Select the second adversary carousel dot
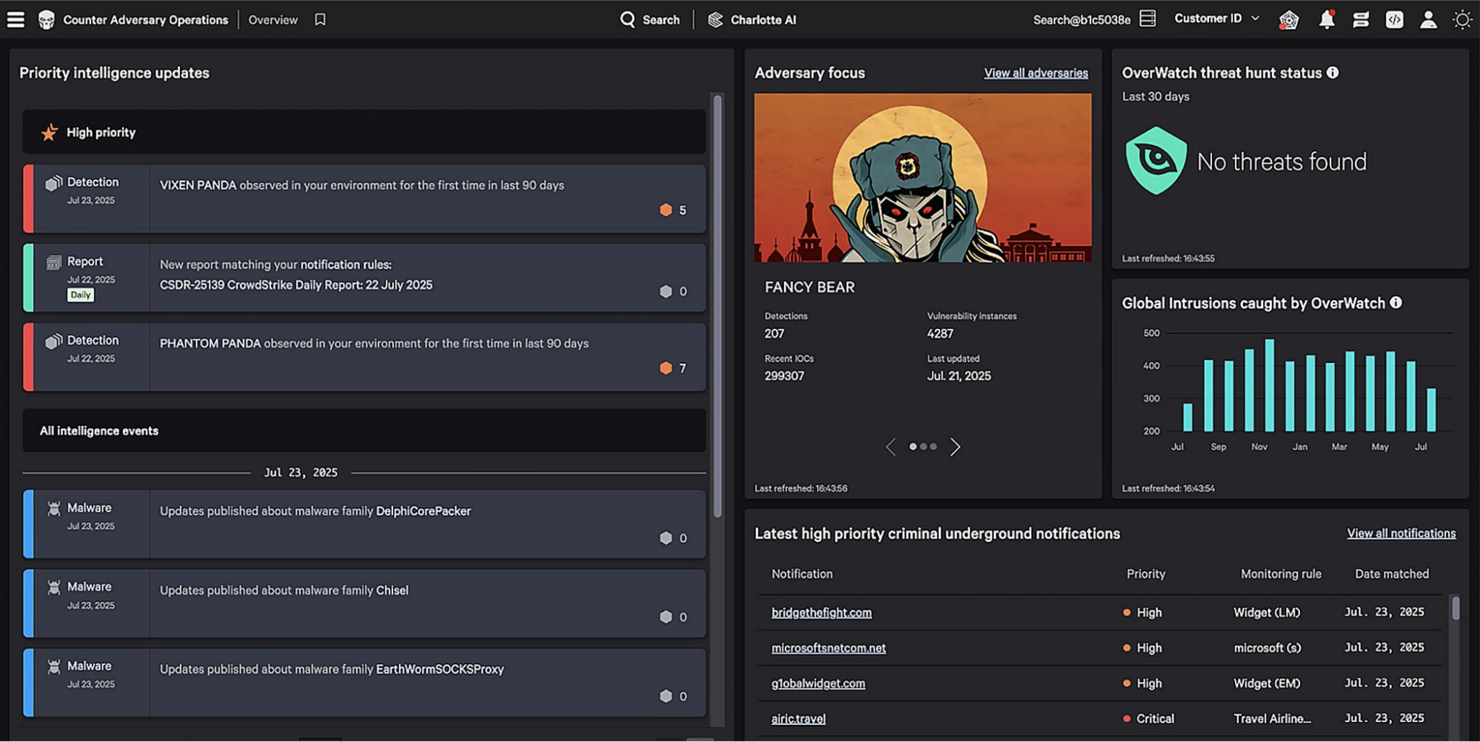The width and height of the screenshot is (1480, 742). click(922, 446)
